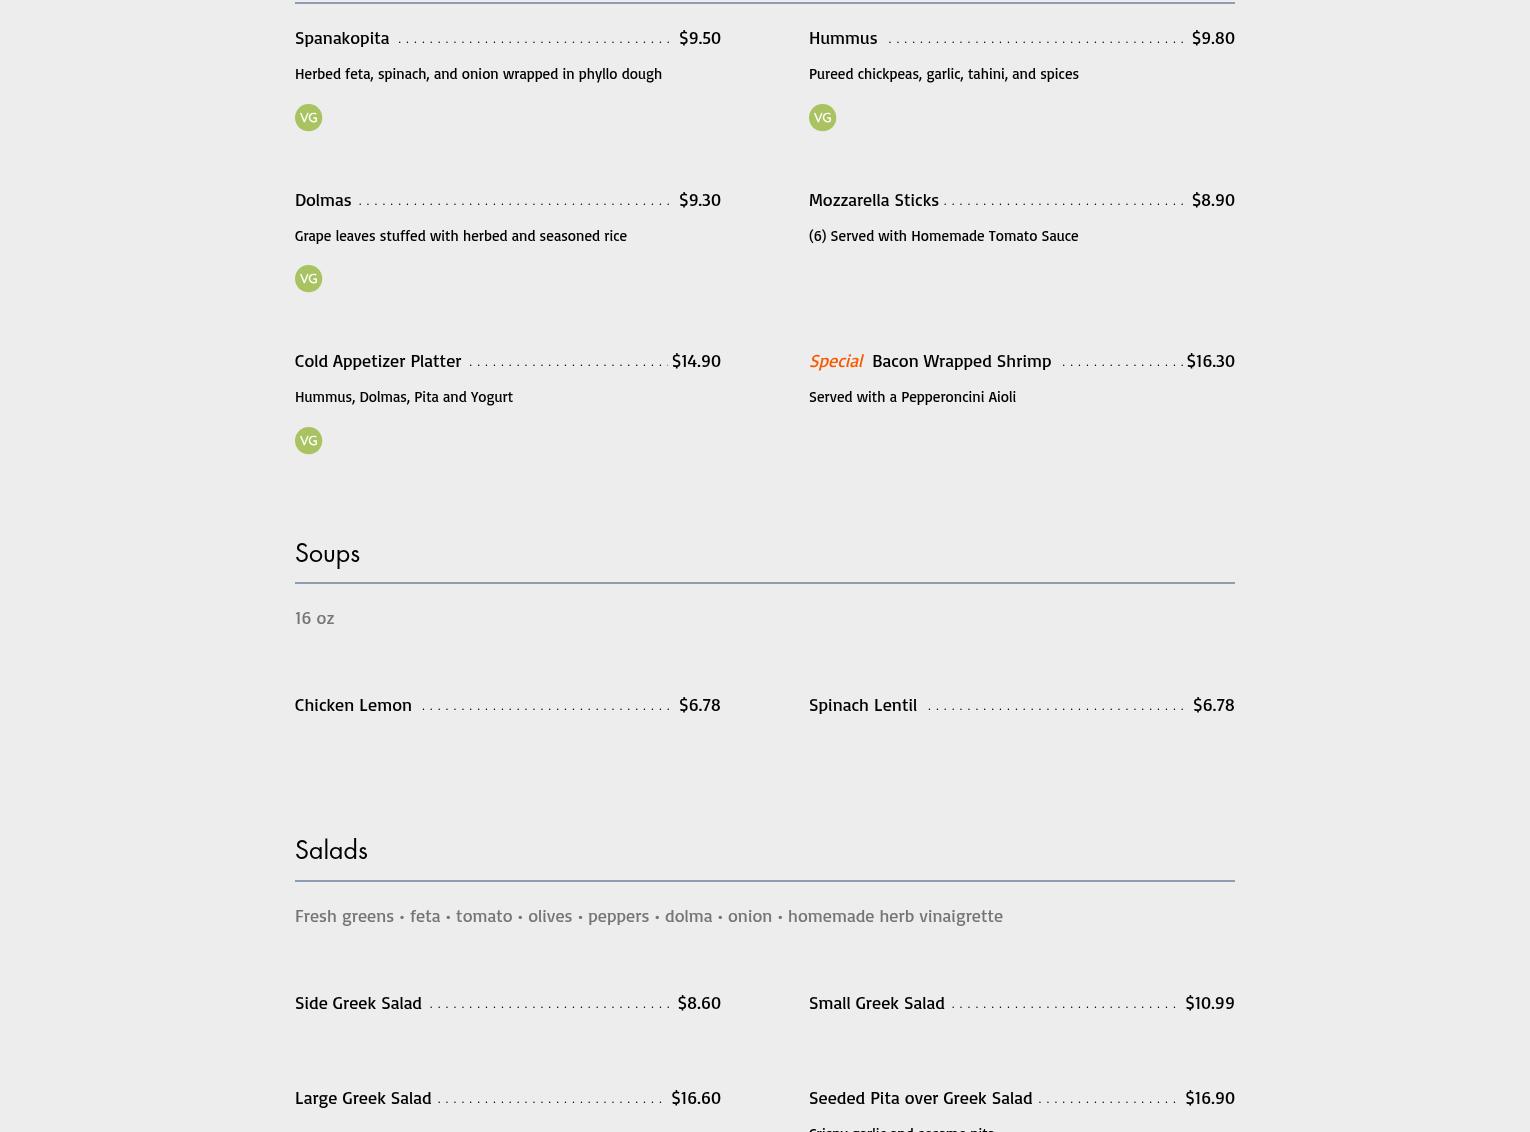The image size is (1530, 1132).
Task: Open the Soups section heading
Action: (327, 553)
